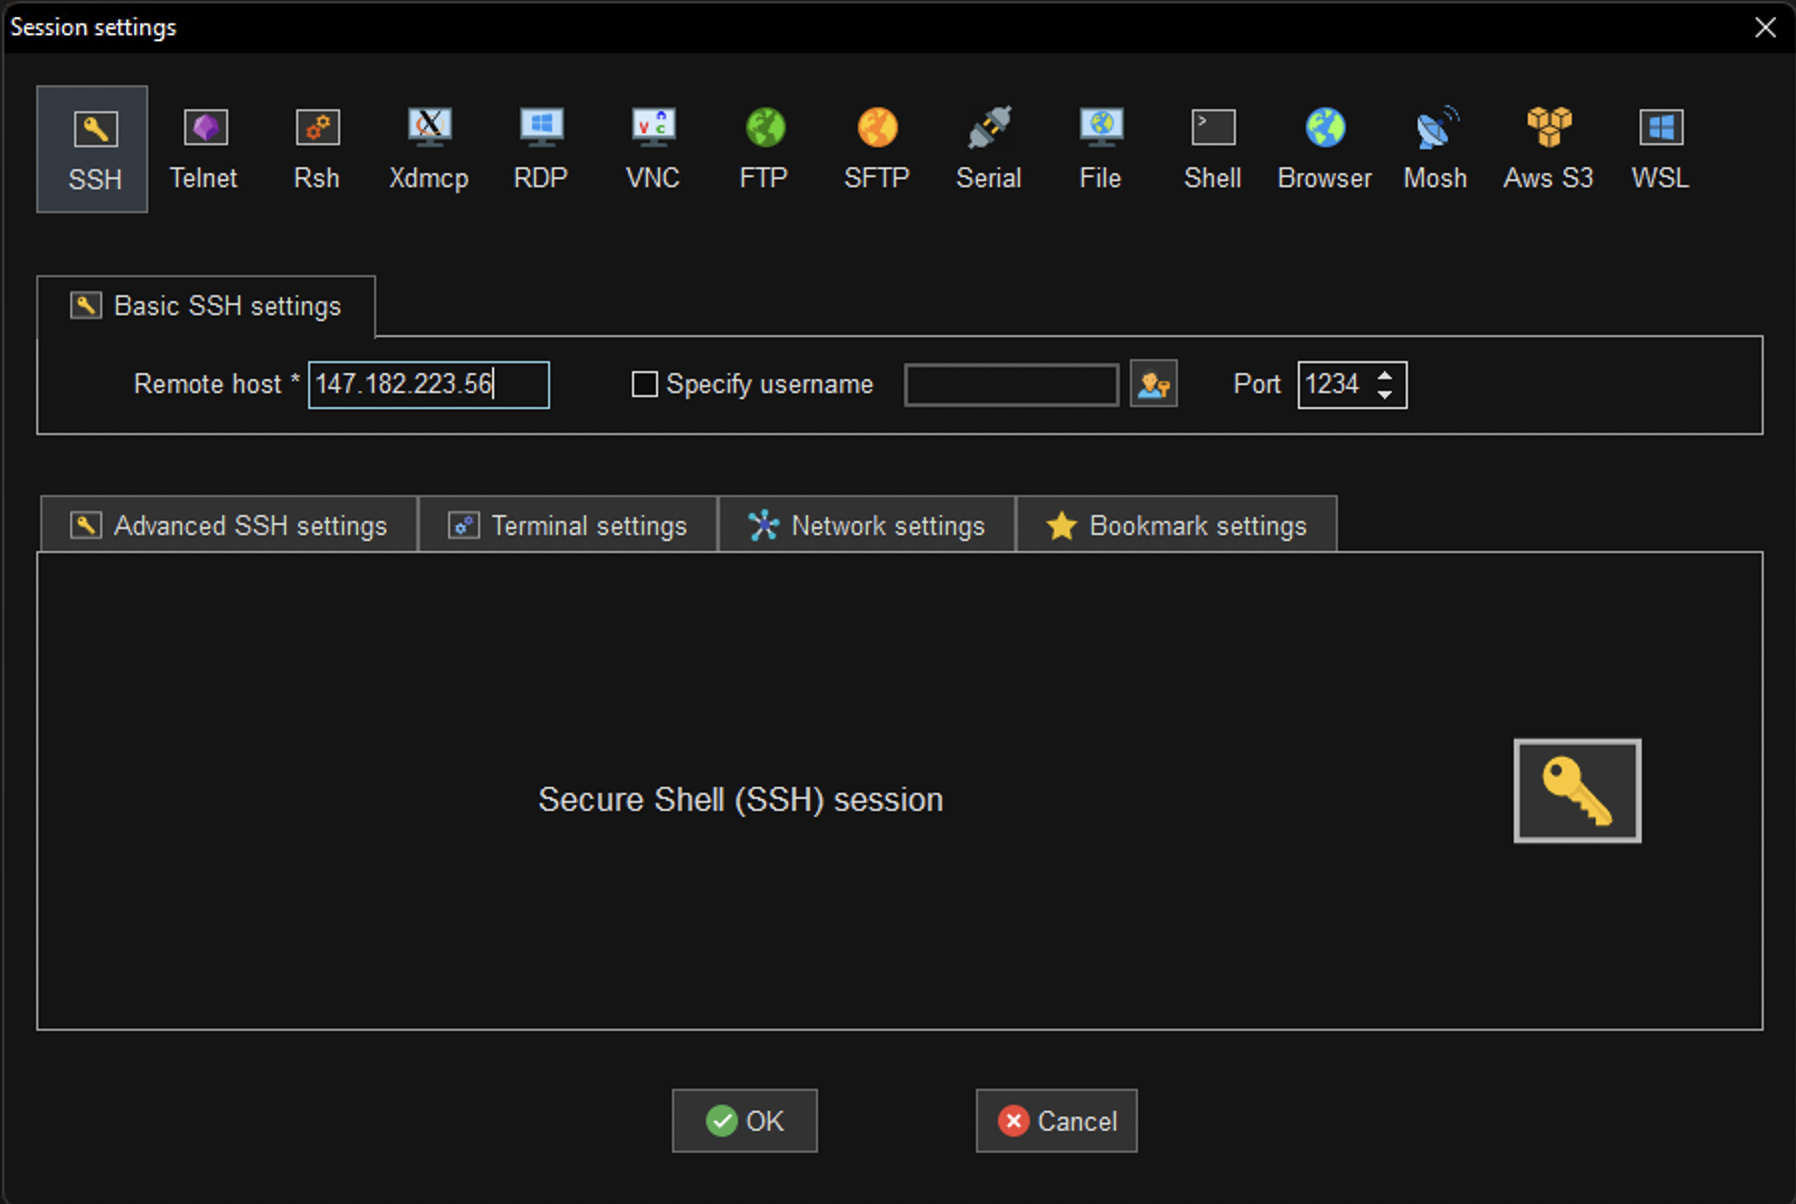The width and height of the screenshot is (1796, 1204).
Task: Select the SFTP session icon
Action: 877,149
